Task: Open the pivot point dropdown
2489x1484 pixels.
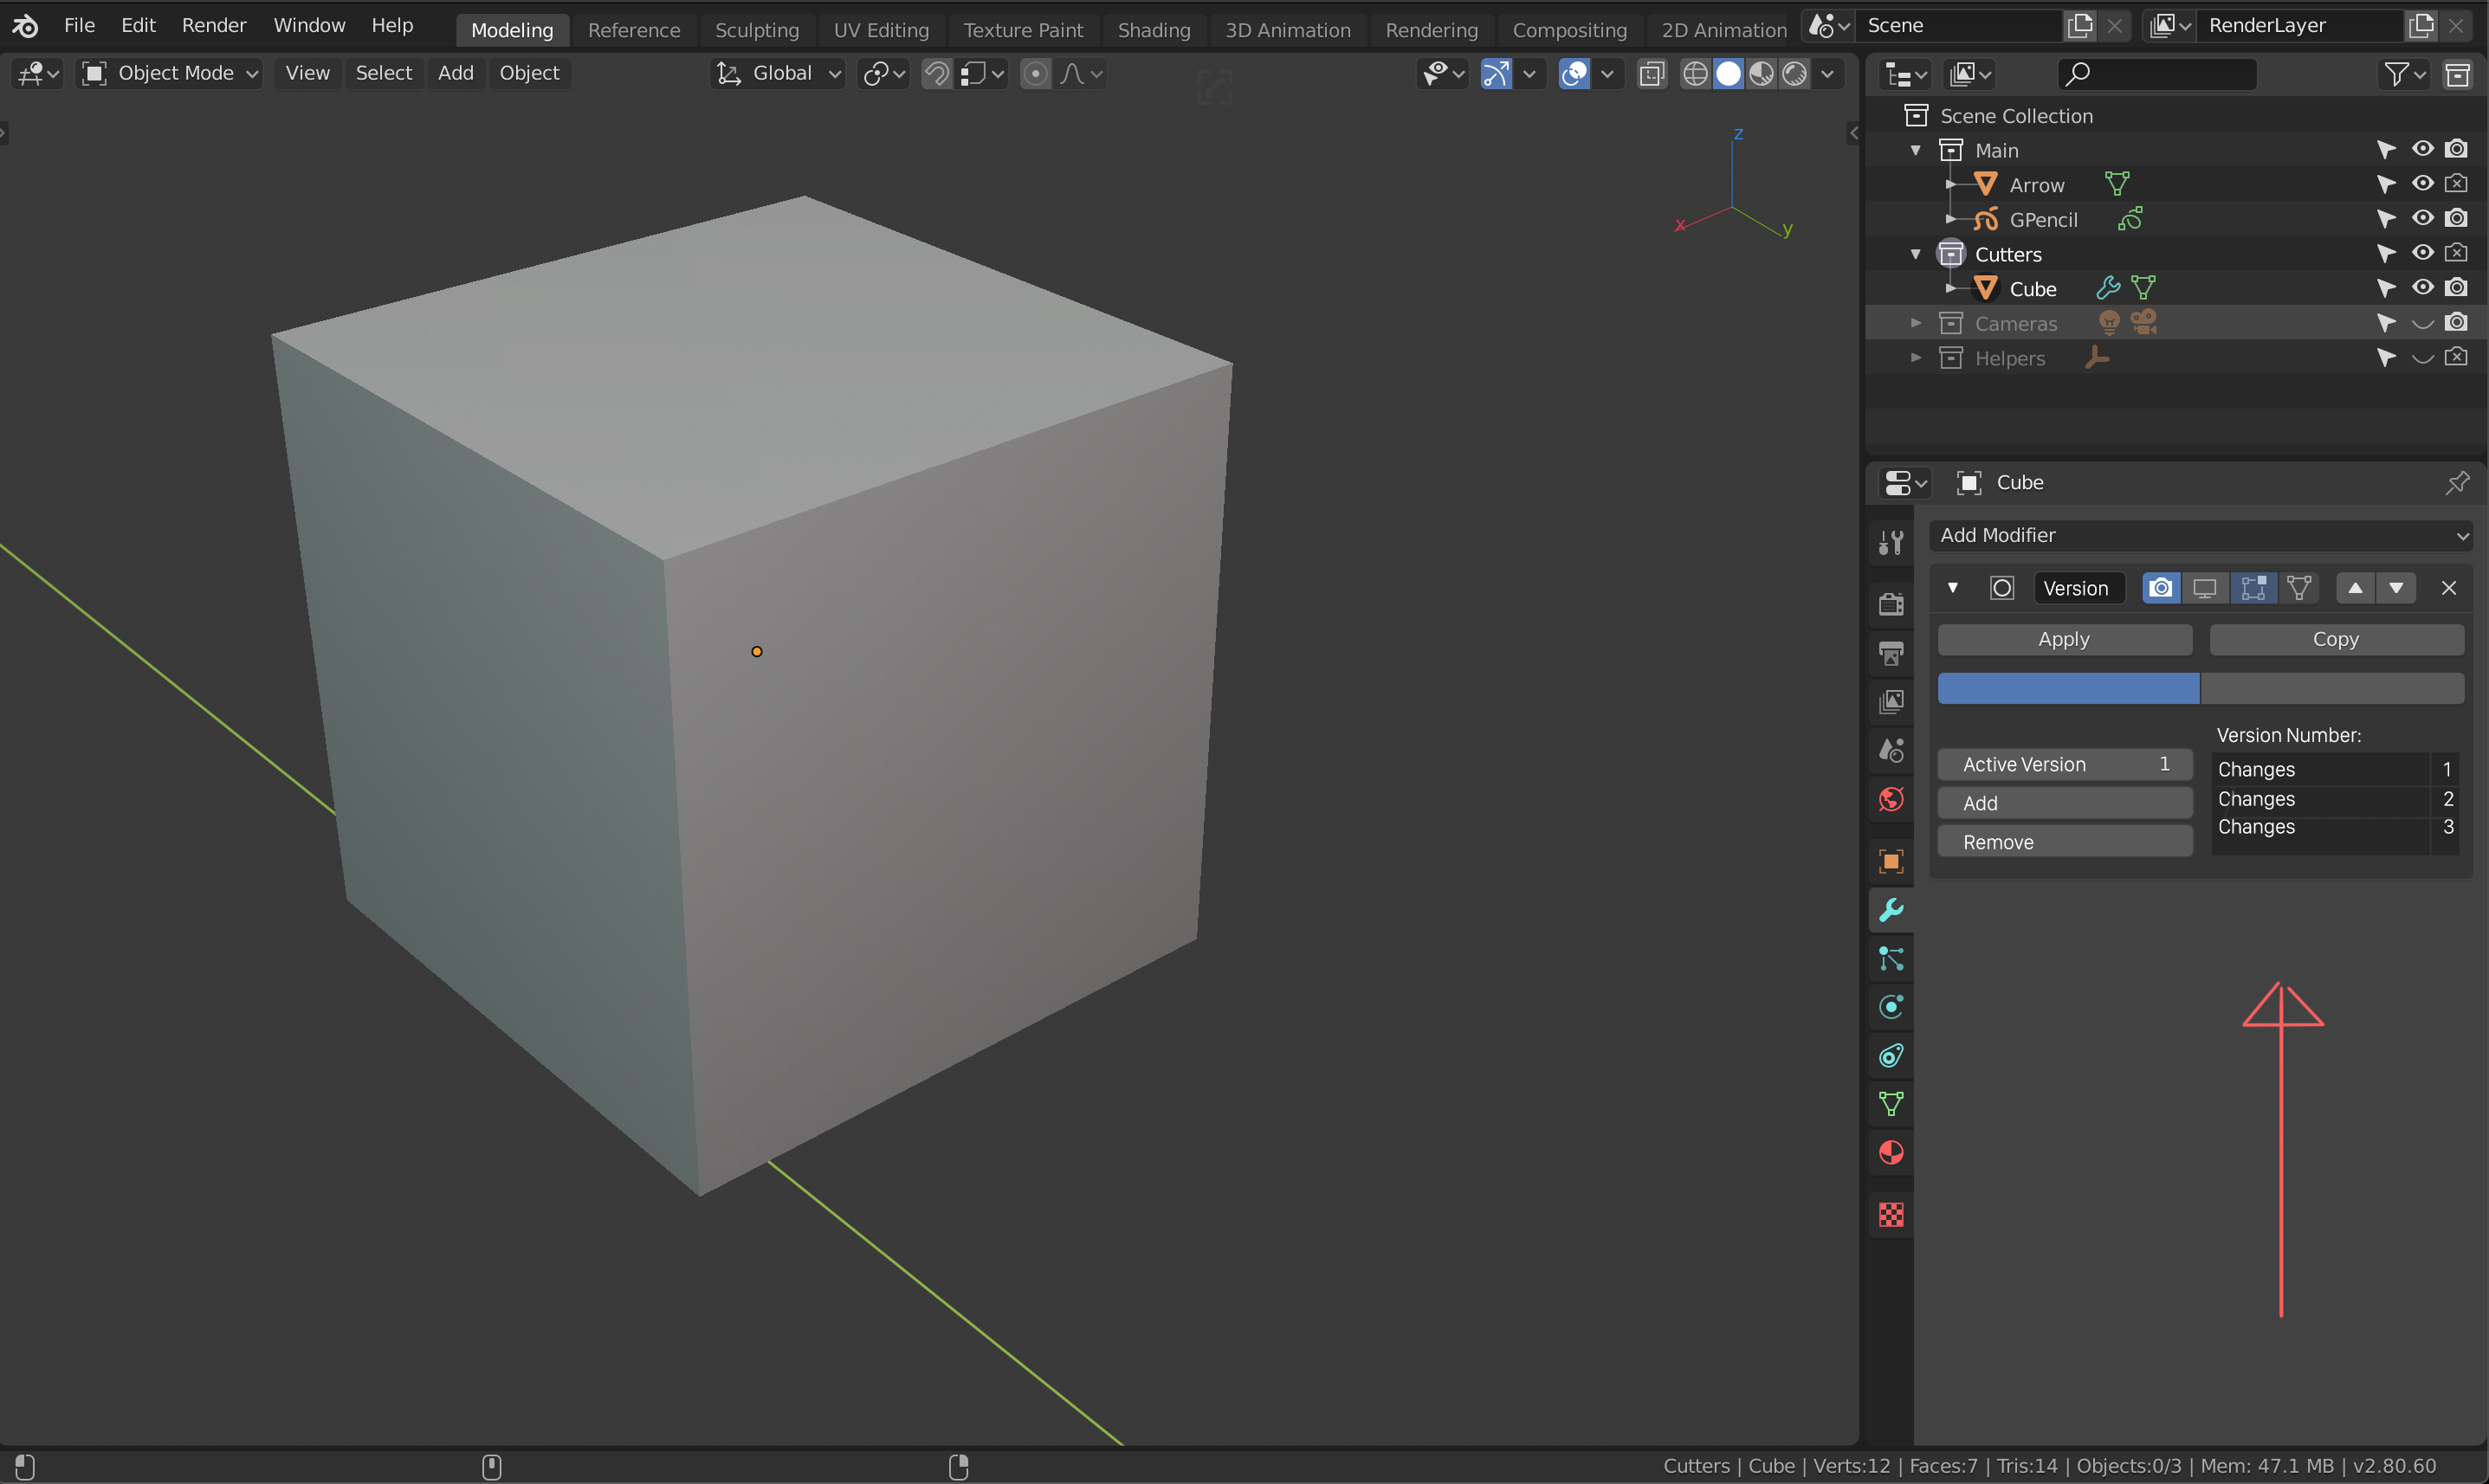Action: coord(884,73)
